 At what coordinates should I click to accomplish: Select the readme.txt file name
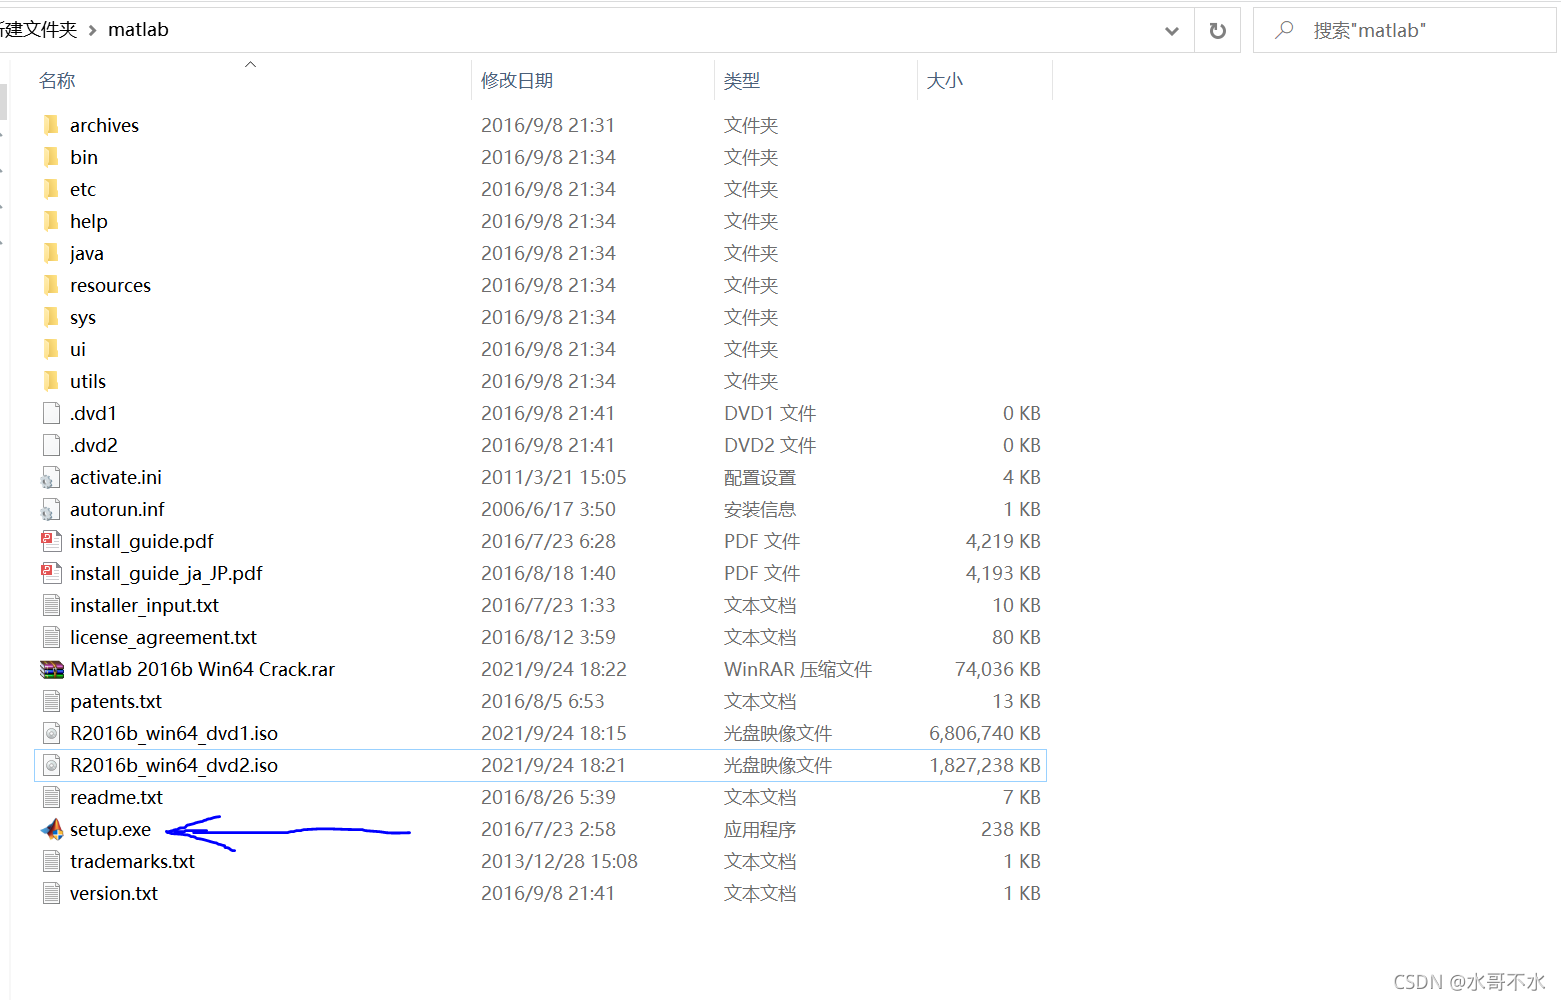pyautogui.click(x=116, y=797)
